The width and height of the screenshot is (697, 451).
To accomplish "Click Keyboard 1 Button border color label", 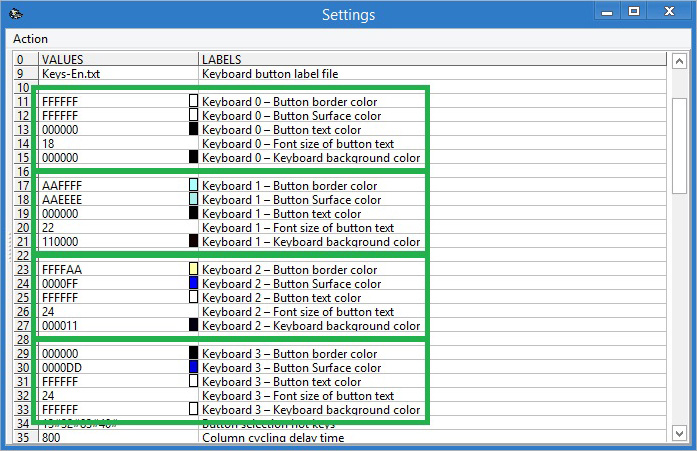I will click(289, 186).
